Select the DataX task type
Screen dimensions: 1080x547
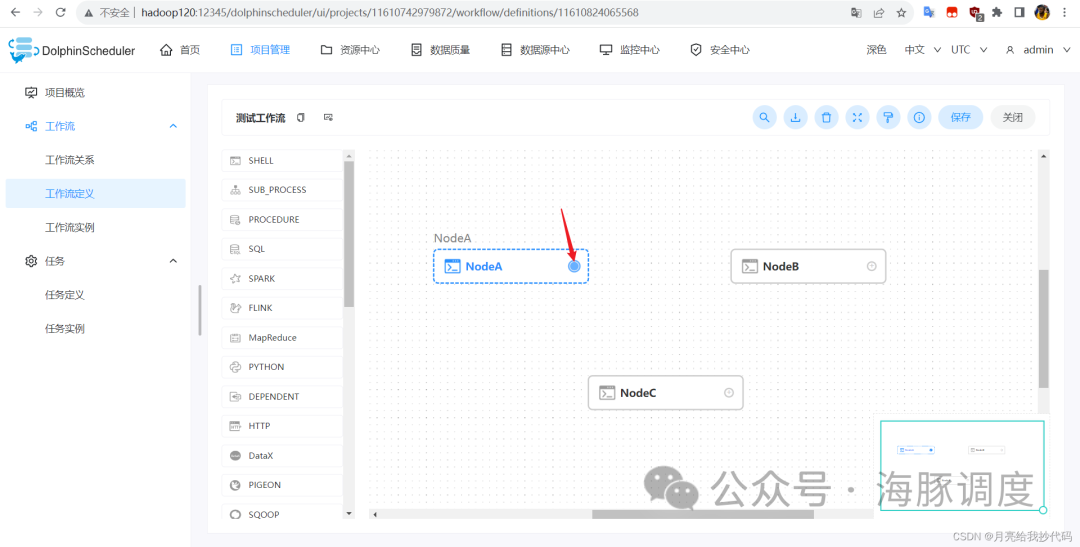coord(282,455)
